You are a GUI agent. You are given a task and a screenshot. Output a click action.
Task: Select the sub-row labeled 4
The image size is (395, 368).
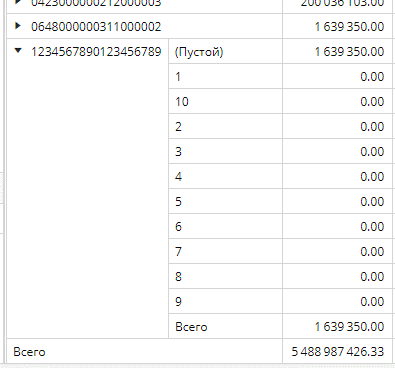click(225, 176)
